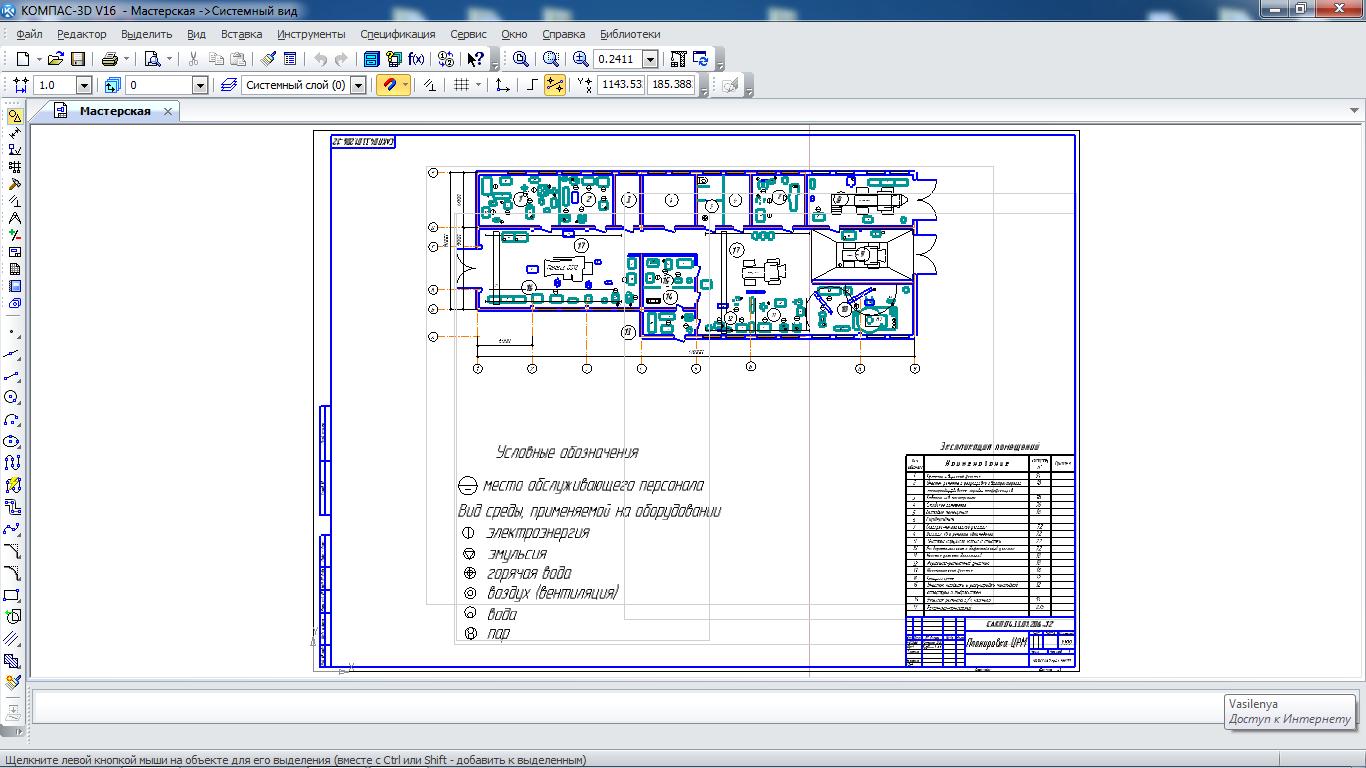Open the Variables f(x) panel
The image size is (1366, 768).
[x=416, y=60]
